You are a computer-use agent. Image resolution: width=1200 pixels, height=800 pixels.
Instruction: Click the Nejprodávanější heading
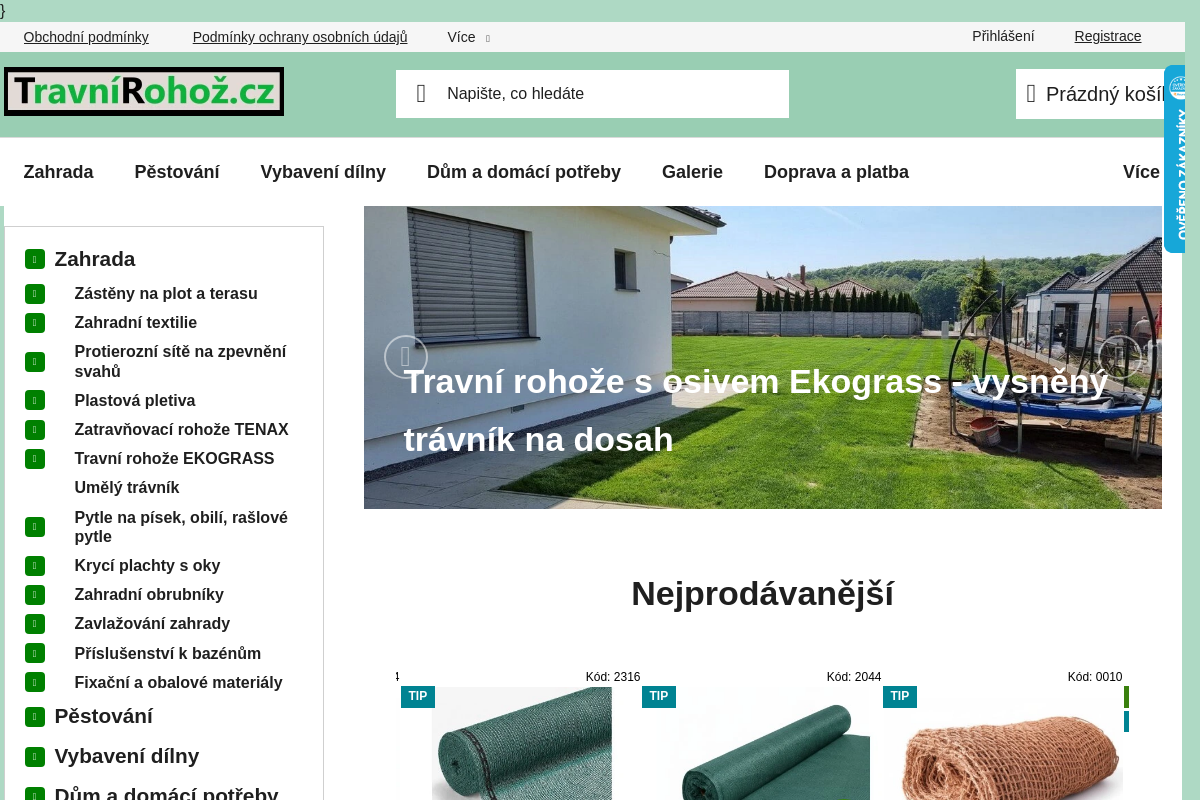tap(762, 594)
